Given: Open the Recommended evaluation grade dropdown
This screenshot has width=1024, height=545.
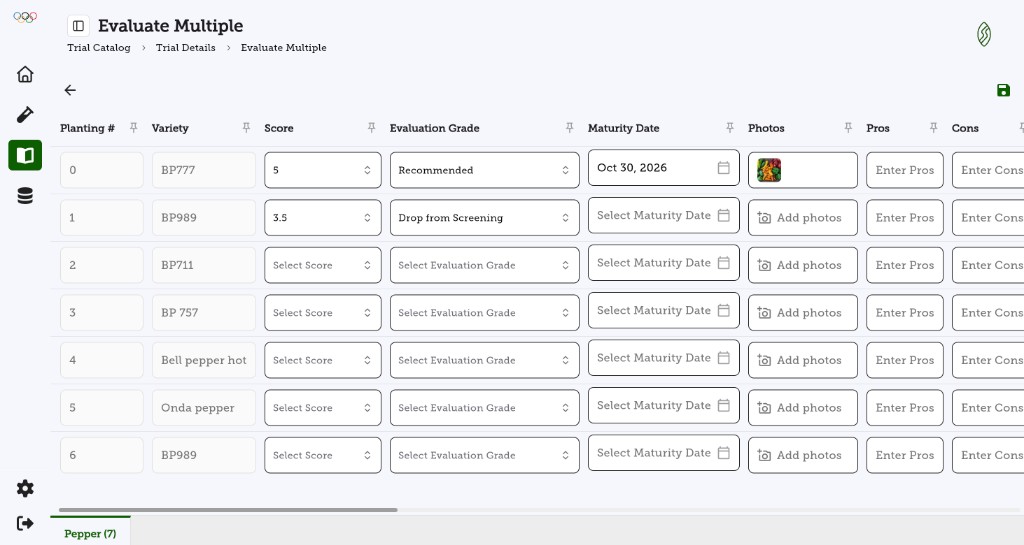Looking at the screenshot, I should coord(485,170).
